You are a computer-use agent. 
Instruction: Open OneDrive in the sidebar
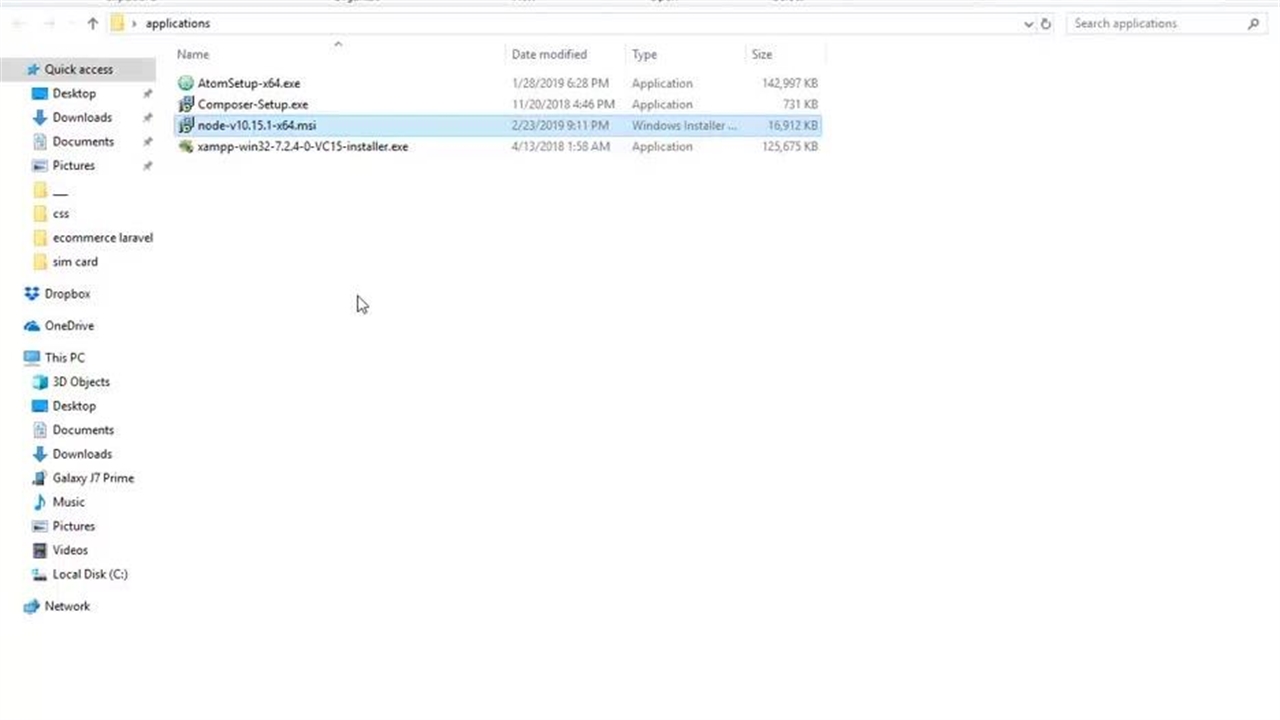tap(69, 326)
